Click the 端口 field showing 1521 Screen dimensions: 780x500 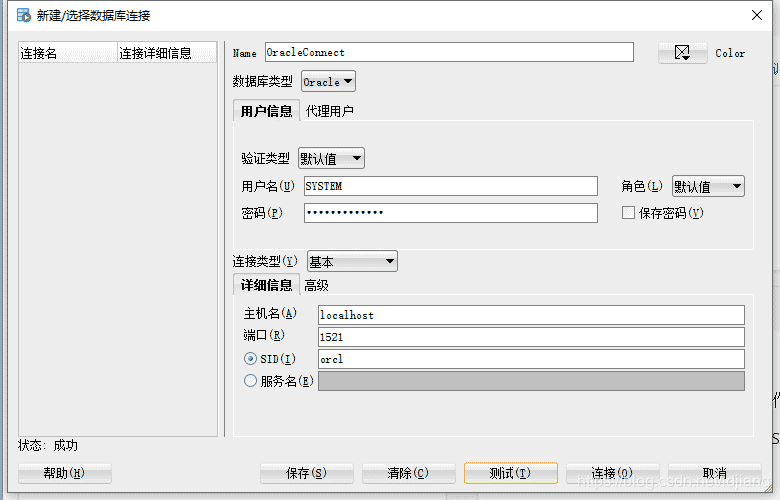click(x=531, y=337)
